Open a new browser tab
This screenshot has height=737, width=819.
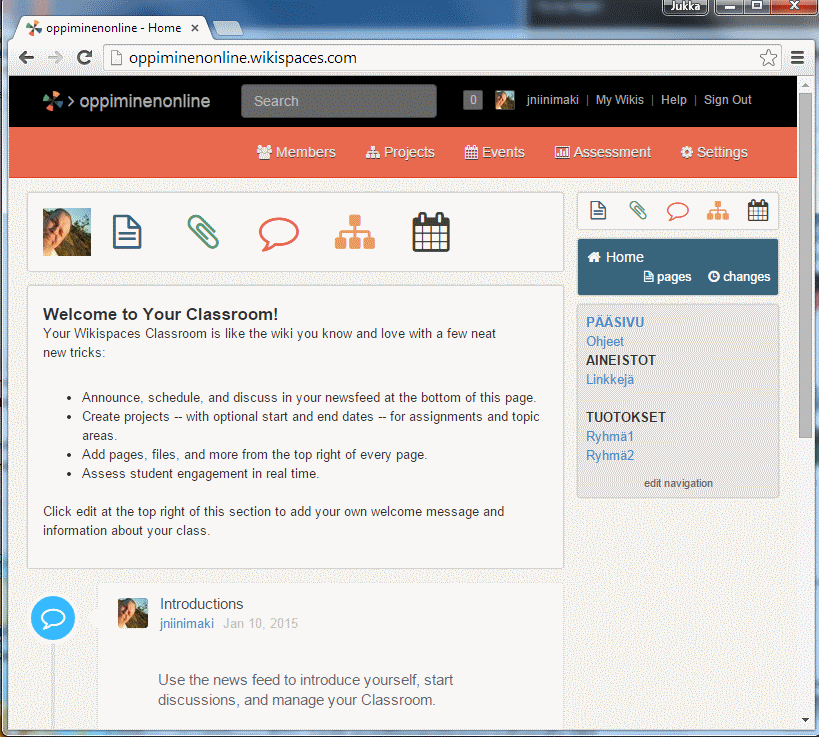point(228,29)
